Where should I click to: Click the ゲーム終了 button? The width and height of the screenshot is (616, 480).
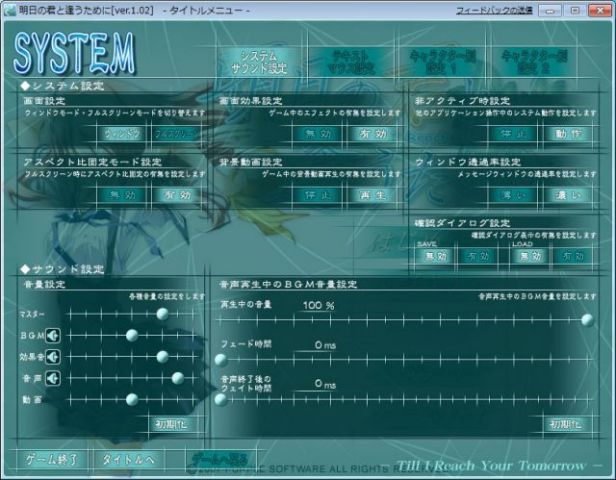point(52,460)
